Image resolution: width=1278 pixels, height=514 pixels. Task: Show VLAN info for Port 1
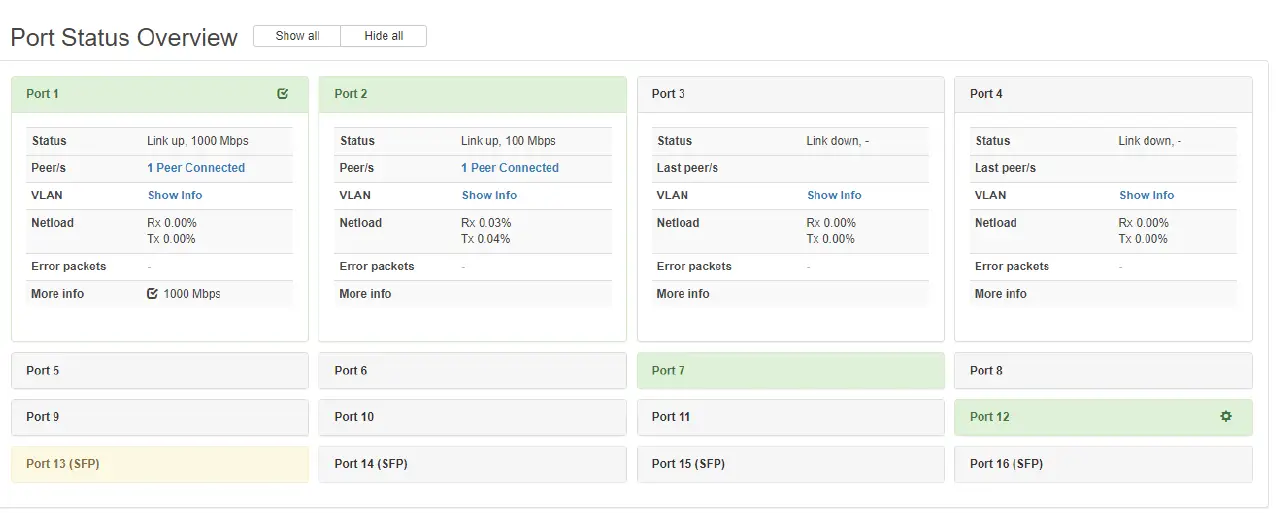pos(175,195)
